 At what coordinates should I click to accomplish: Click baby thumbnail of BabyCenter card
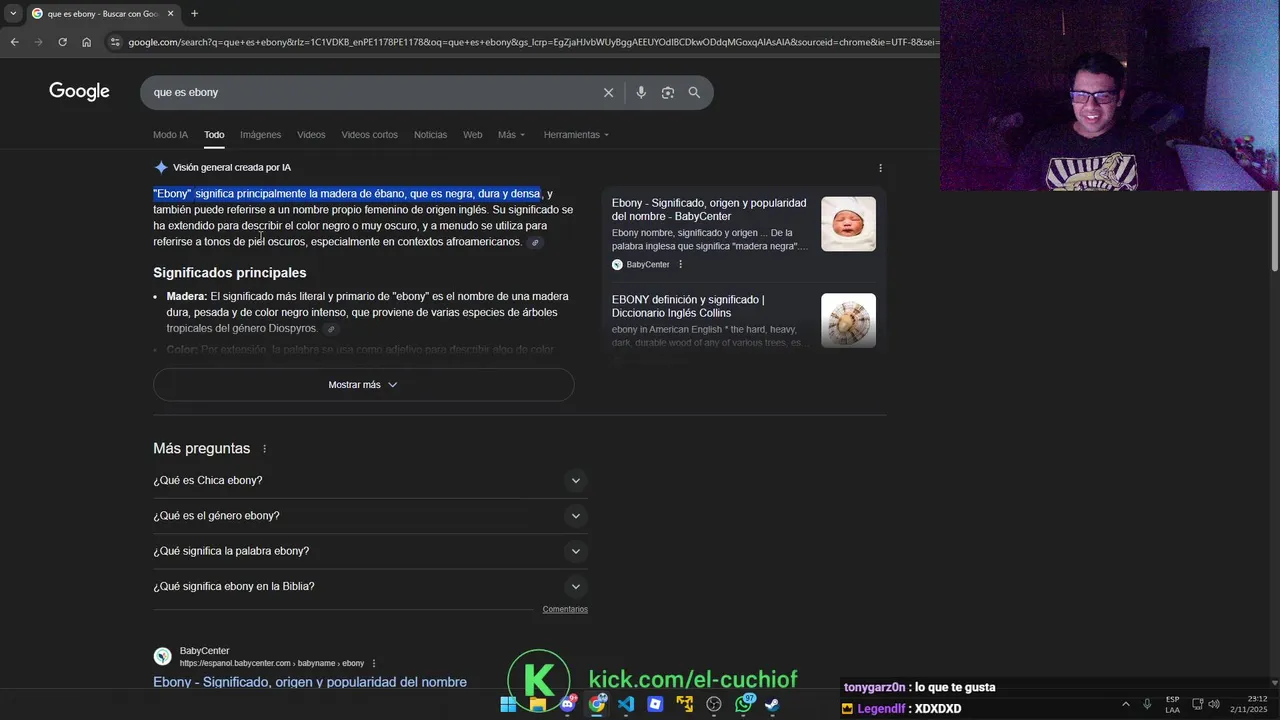pyautogui.click(x=848, y=224)
